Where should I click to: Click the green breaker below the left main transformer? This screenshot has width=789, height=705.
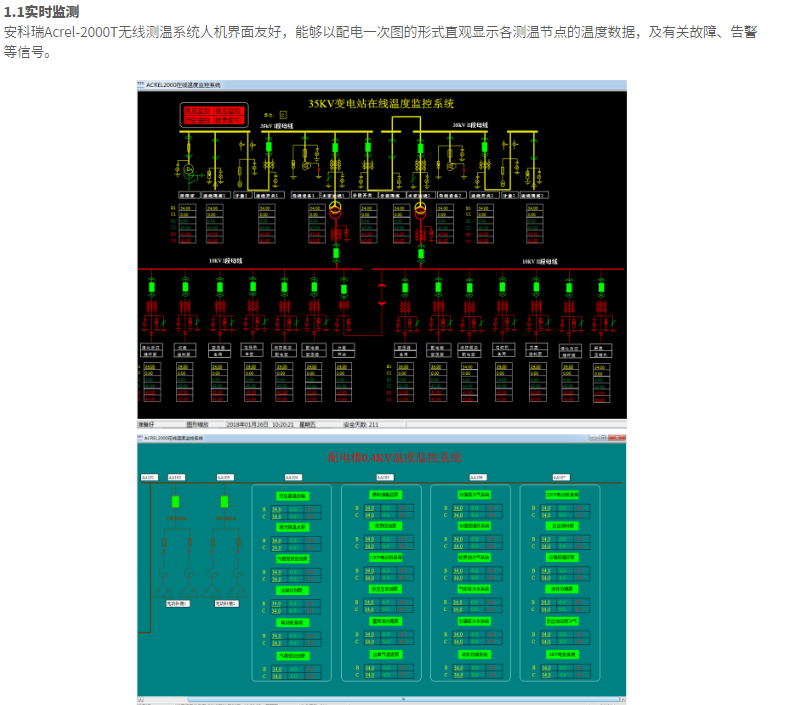[336, 254]
